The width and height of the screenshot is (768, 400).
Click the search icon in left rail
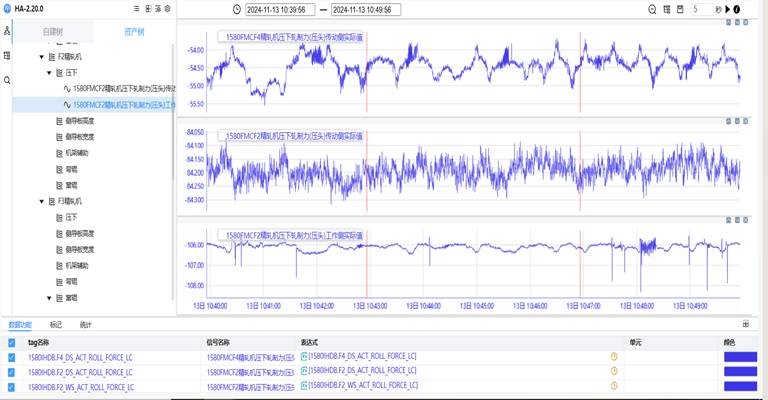(x=7, y=79)
